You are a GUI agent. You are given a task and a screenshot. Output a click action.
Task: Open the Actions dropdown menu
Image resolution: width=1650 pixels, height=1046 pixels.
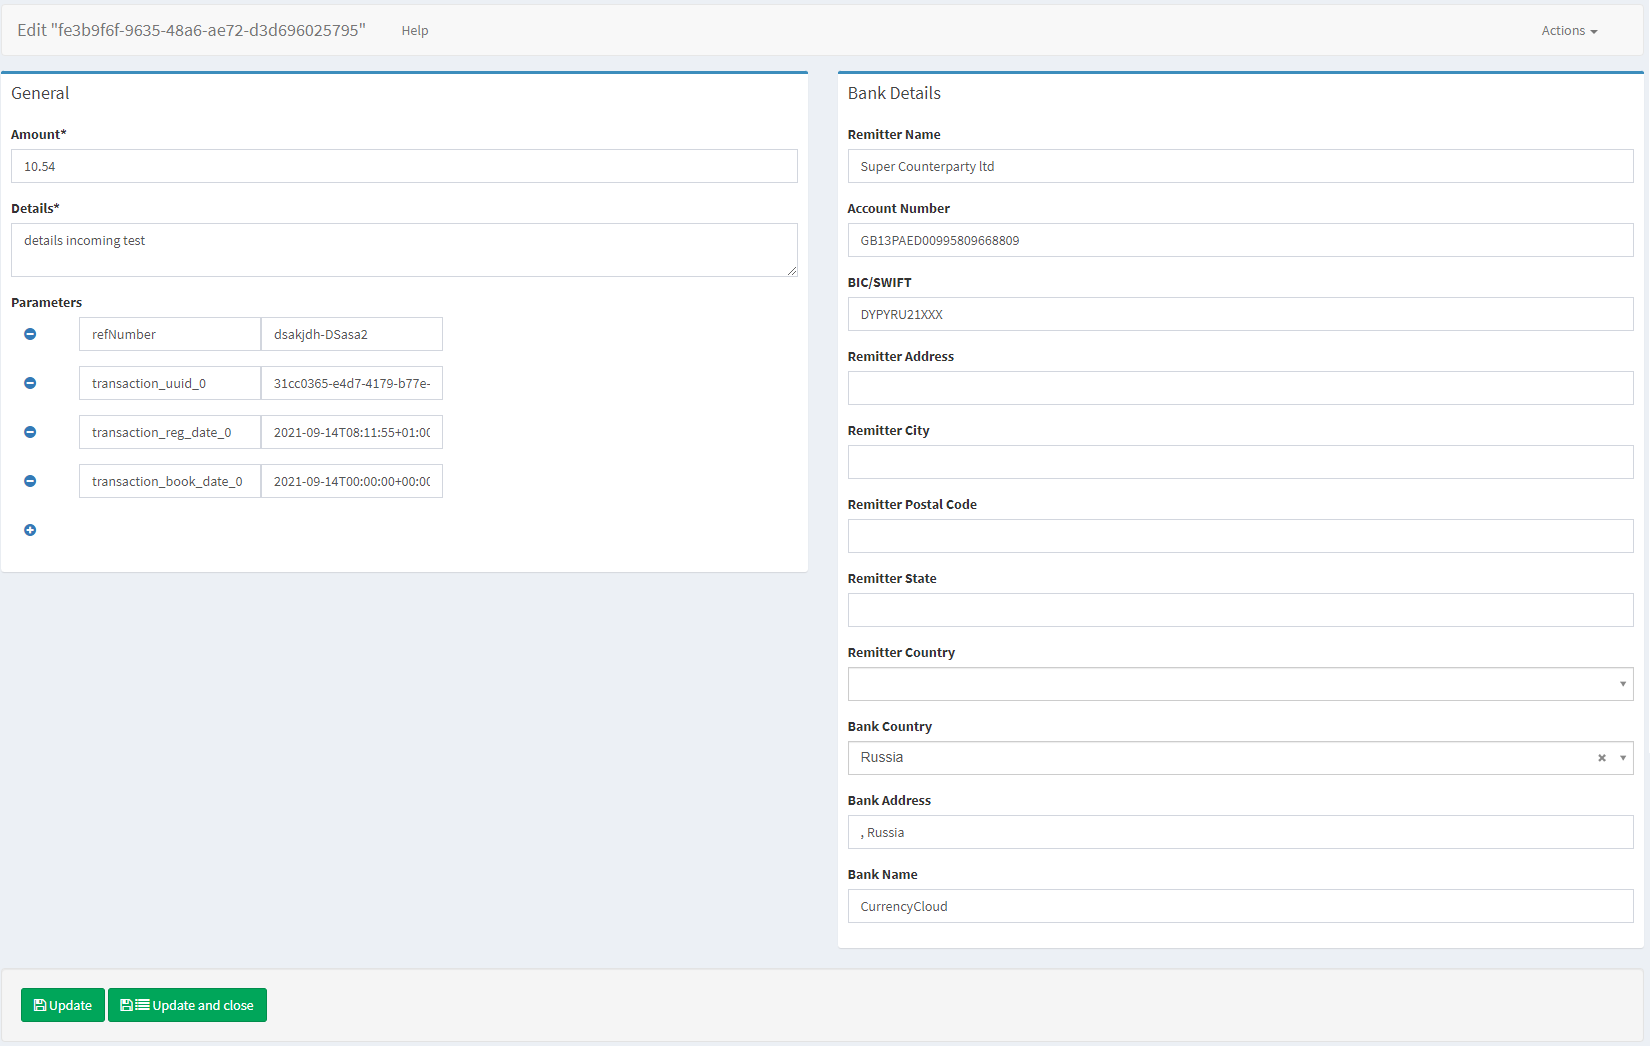pyautogui.click(x=1568, y=31)
